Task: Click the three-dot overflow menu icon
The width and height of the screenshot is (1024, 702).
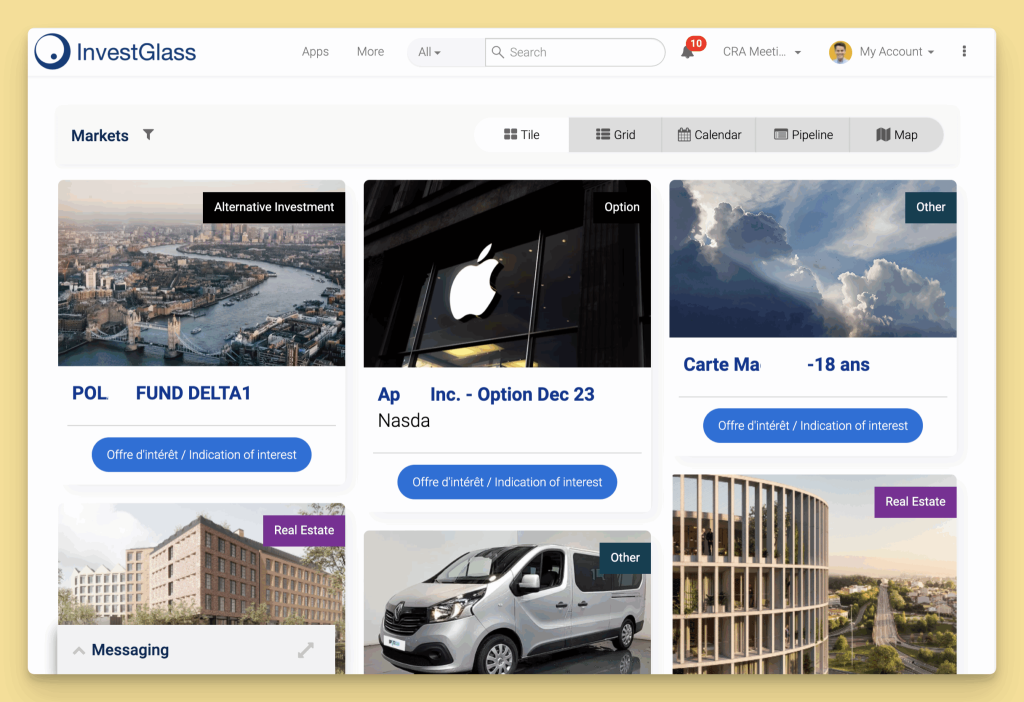Action: pyautogui.click(x=964, y=51)
